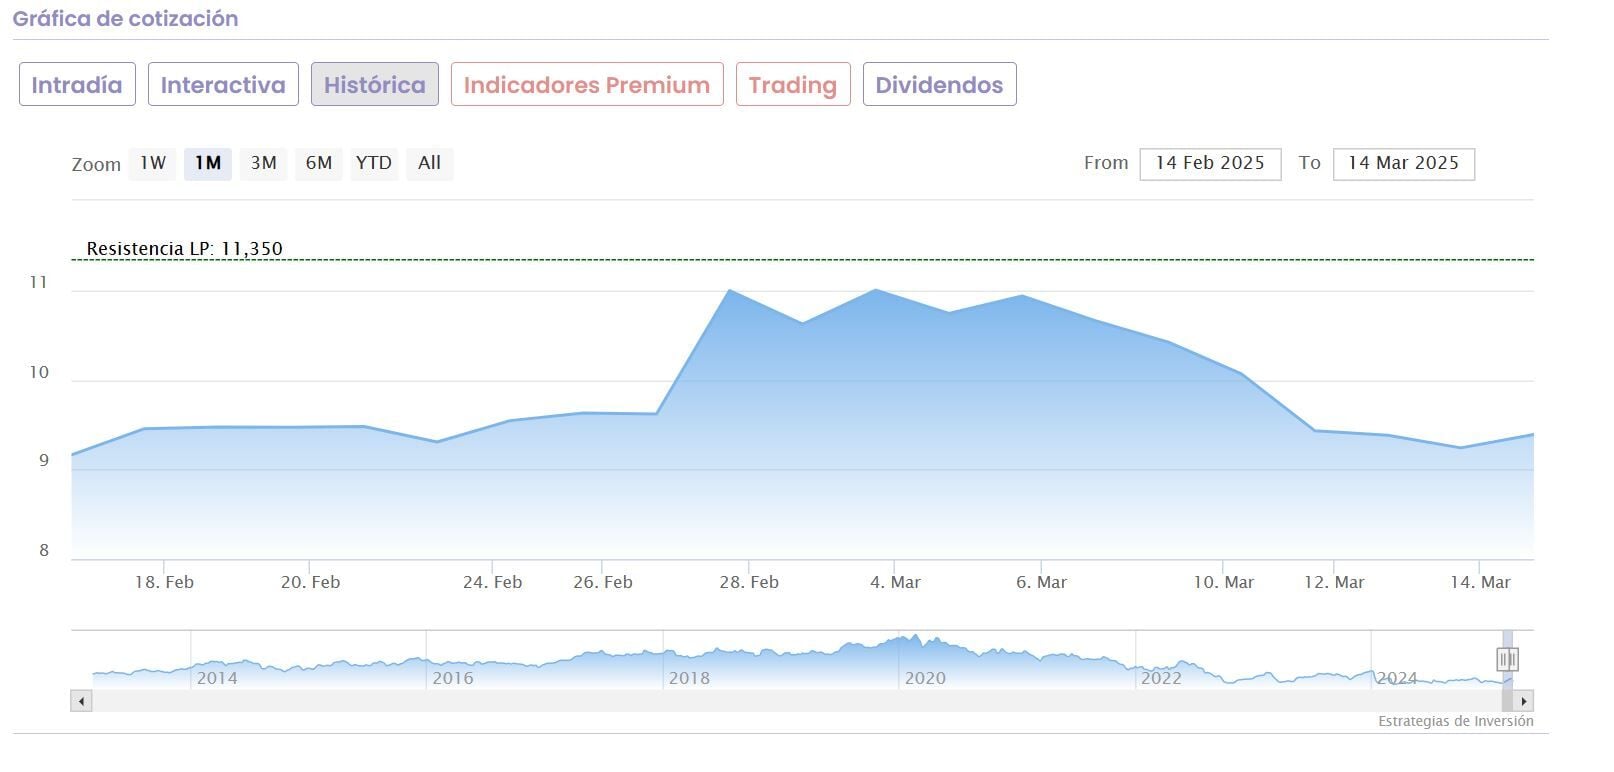Click the Estrategias de Inversión credit link
The width and height of the screenshot is (1614, 772).
(x=1455, y=721)
